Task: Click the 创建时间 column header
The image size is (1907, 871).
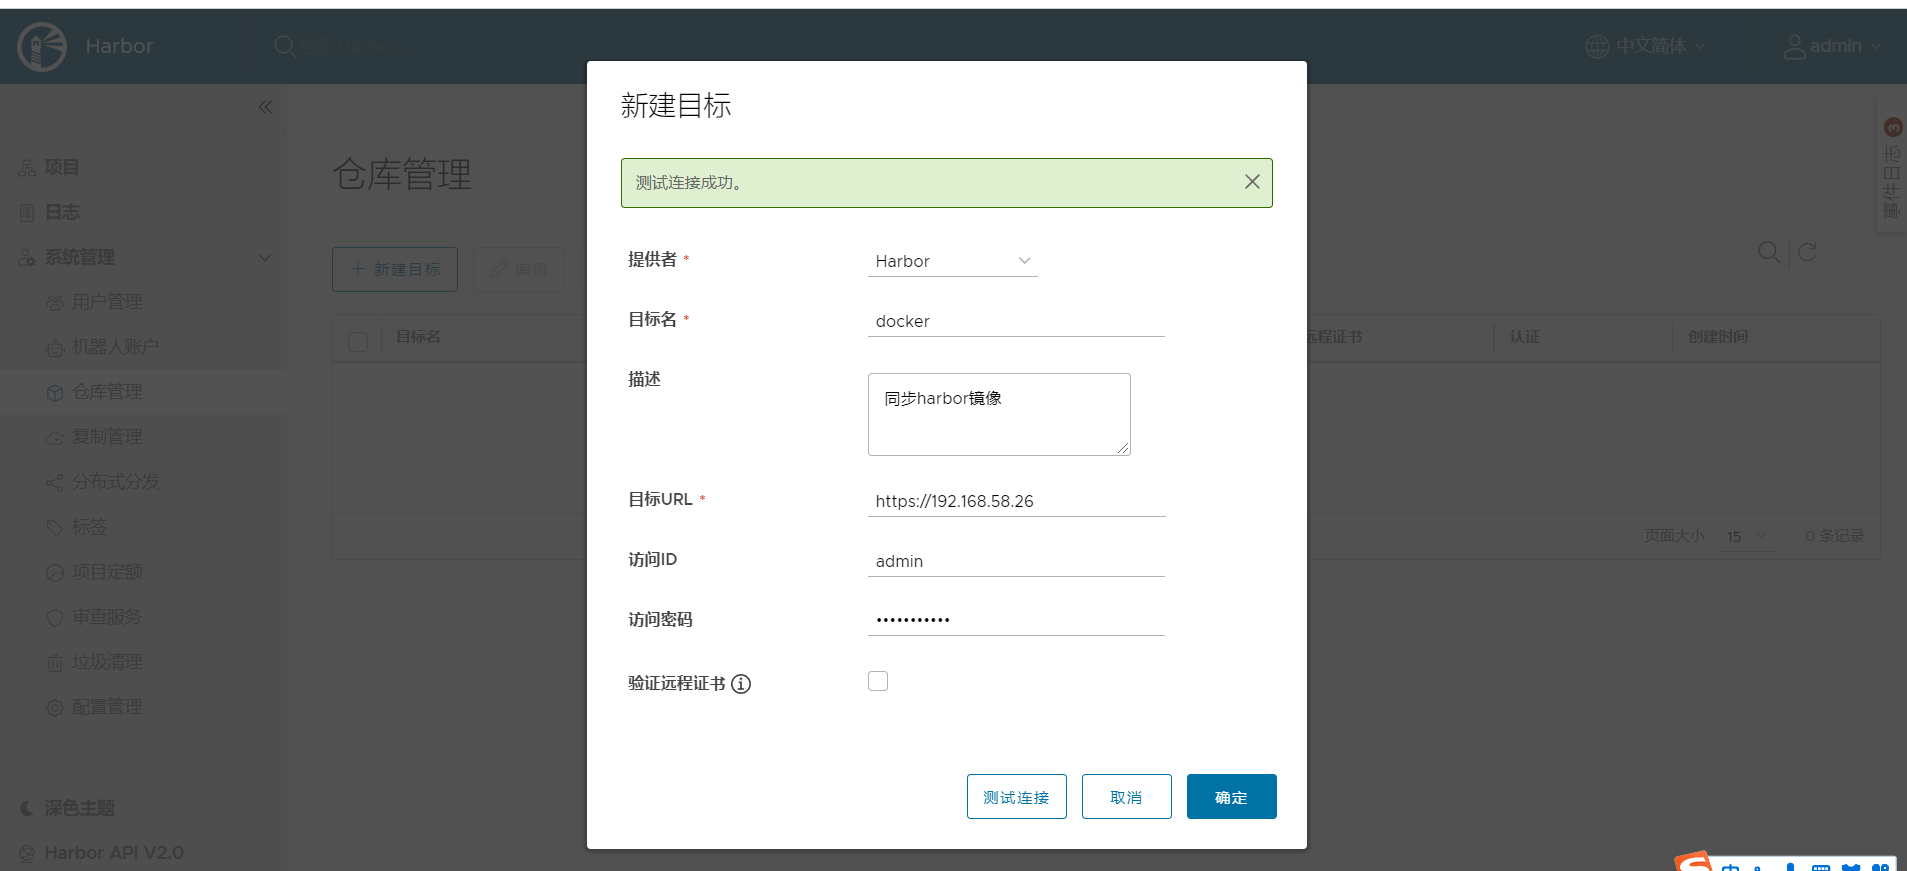Action: tap(1718, 337)
